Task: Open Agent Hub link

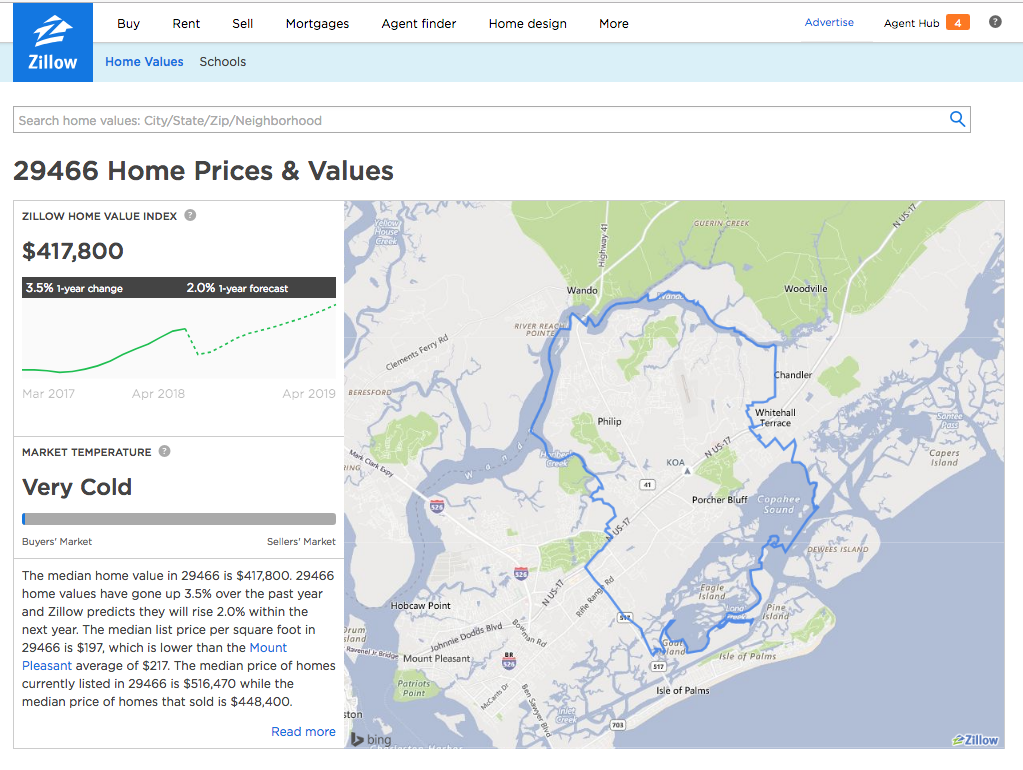Action: (911, 23)
